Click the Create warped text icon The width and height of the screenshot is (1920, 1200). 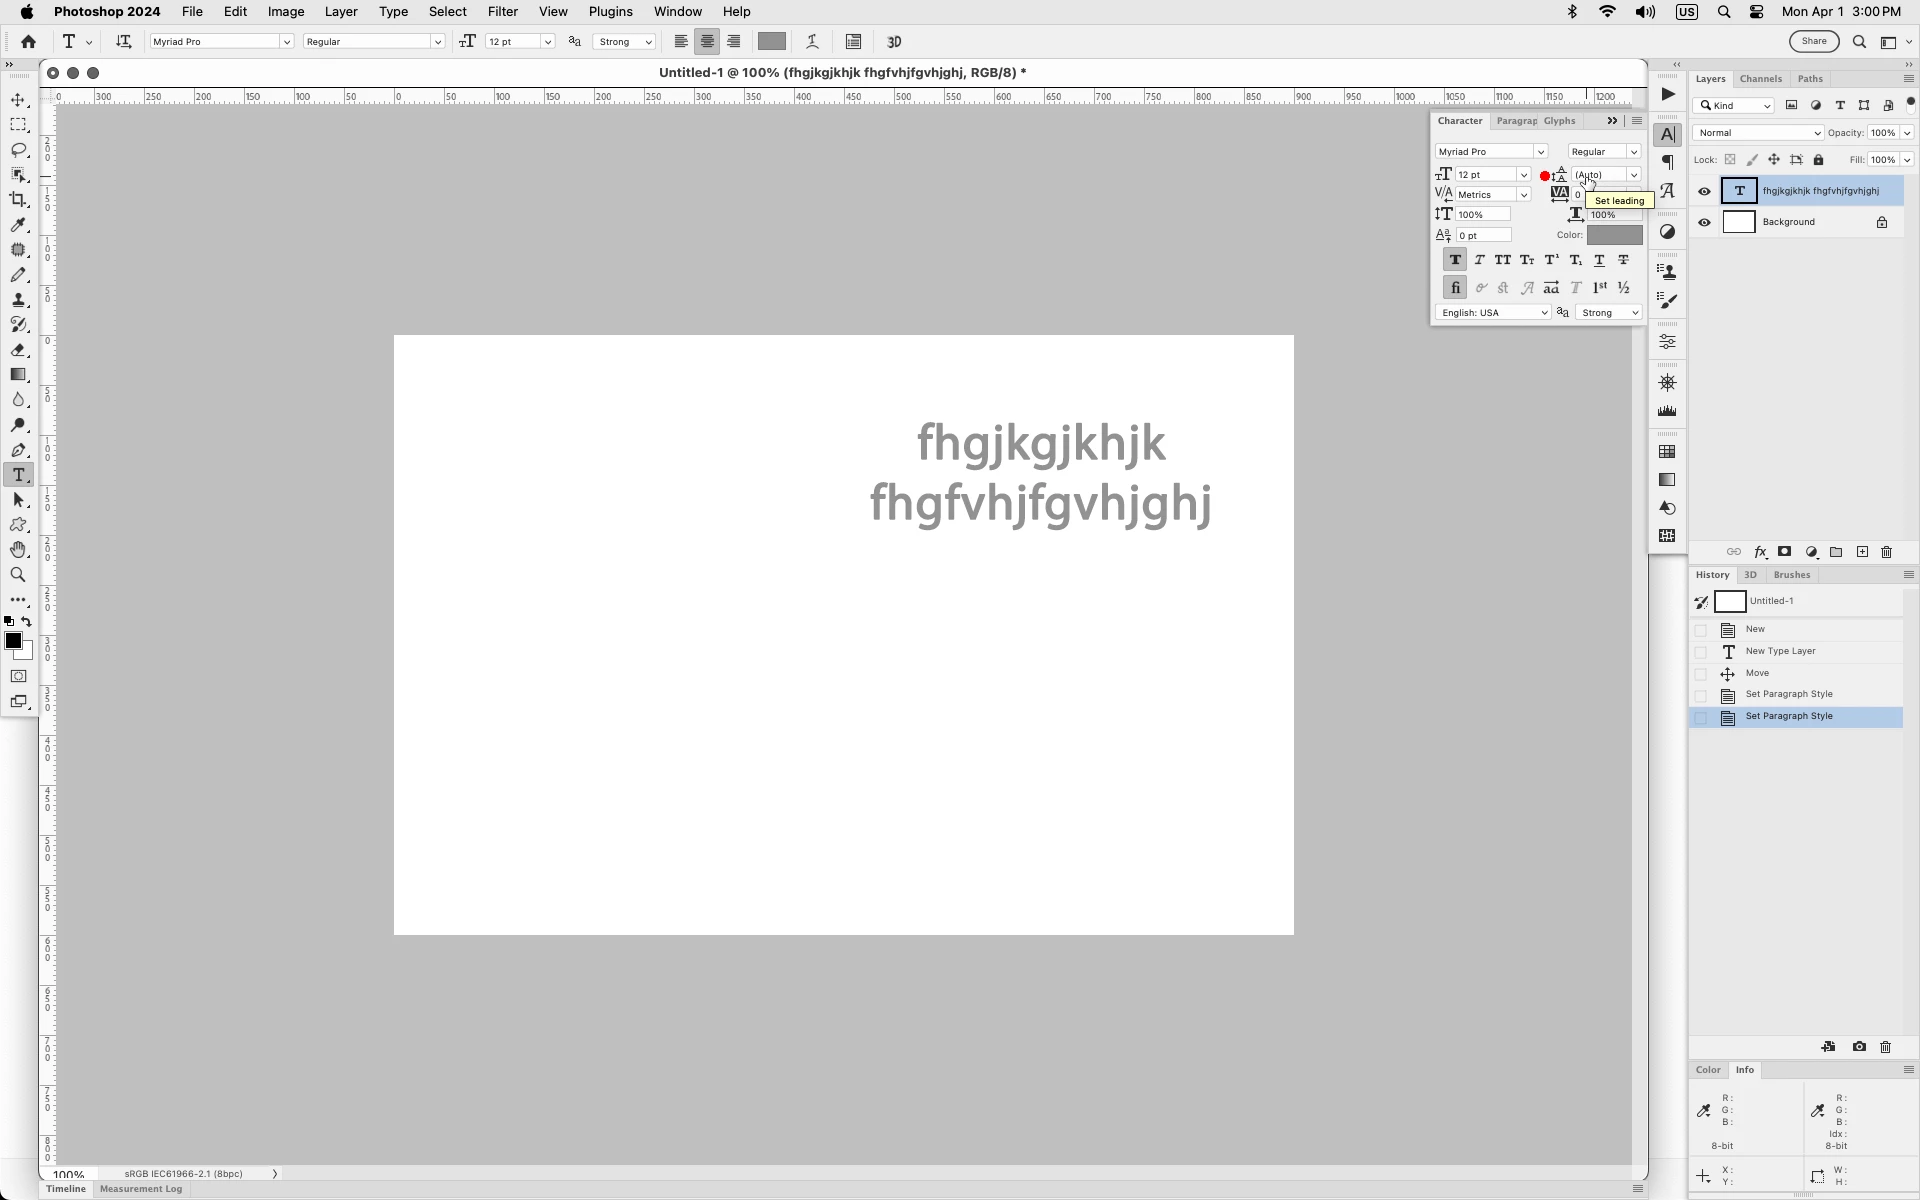tap(812, 42)
